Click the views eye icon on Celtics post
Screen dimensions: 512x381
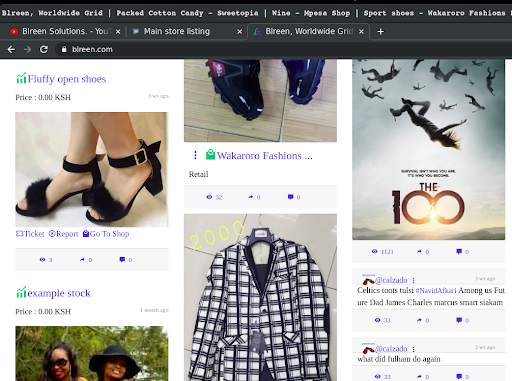coord(377,320)
